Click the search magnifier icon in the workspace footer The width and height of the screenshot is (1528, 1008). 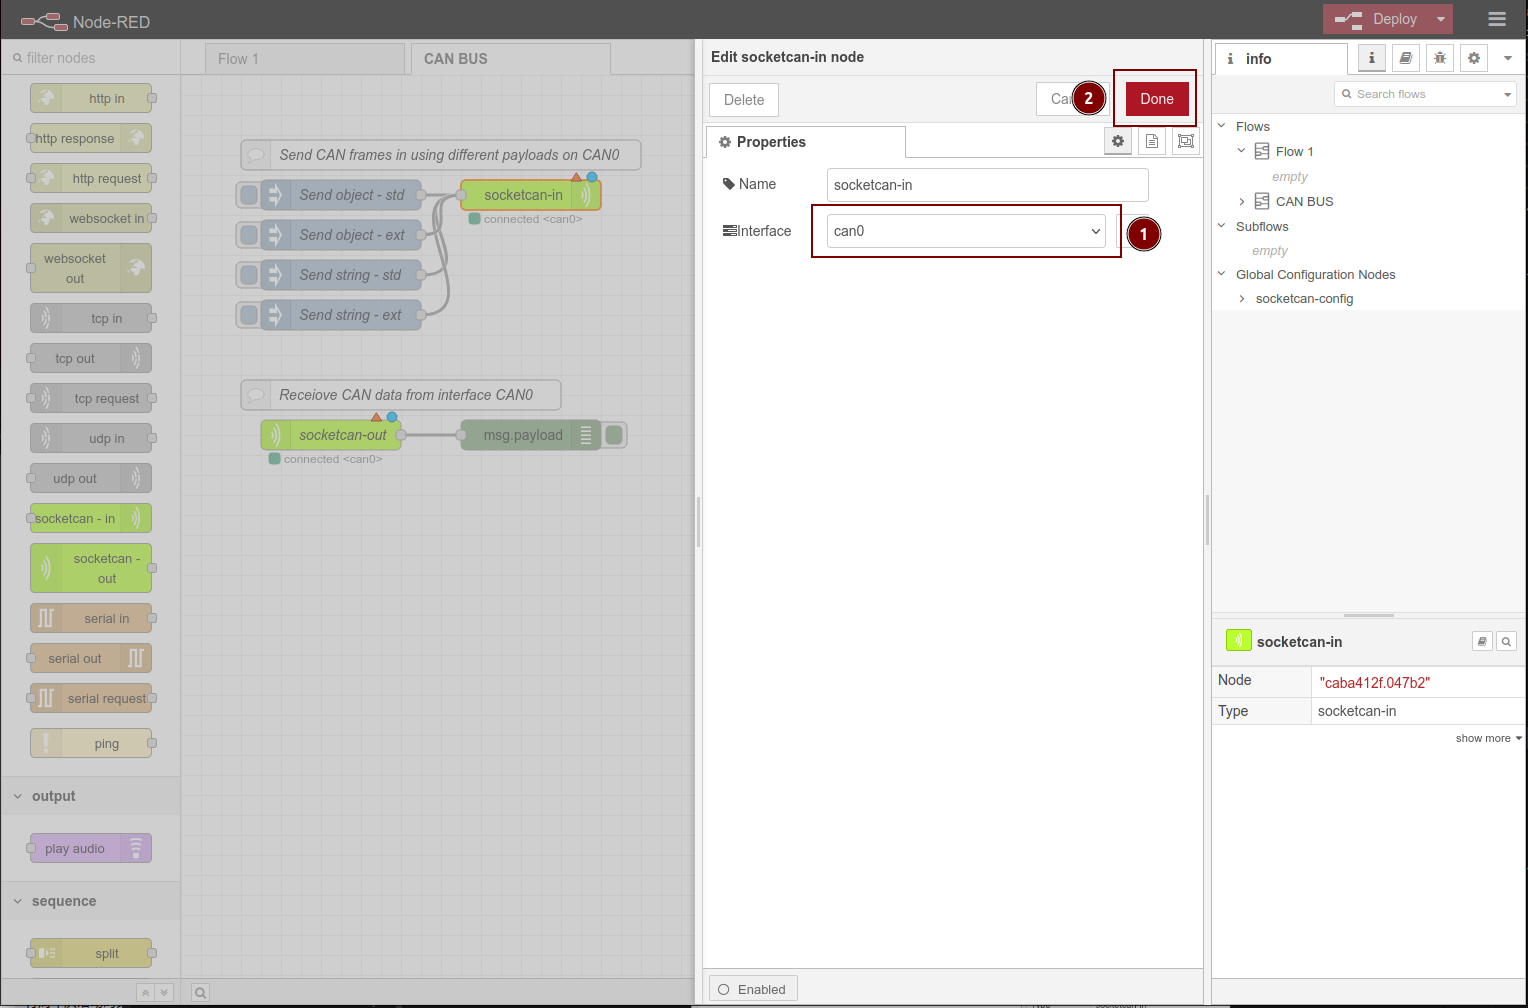pyautogui.click(x=201, y=992)
